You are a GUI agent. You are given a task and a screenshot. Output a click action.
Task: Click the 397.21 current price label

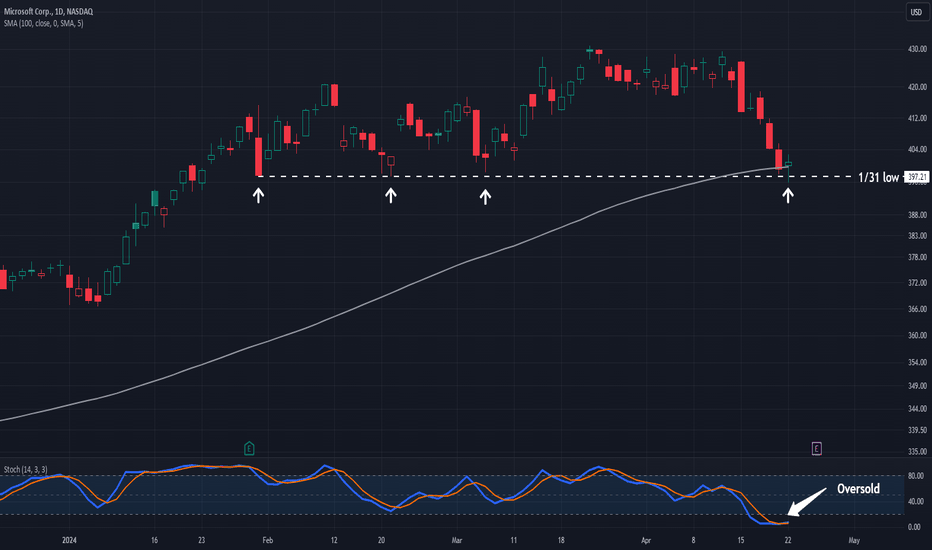click(x=916, y=177)
